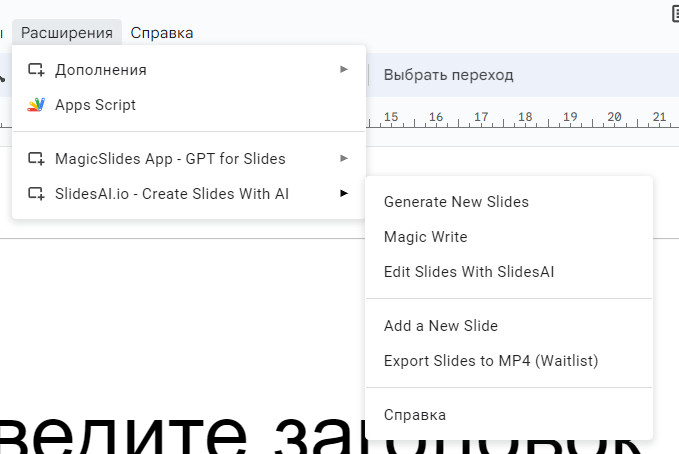This screenshot has height=454, width=679.
Task: Click the colorful Apps Script icon
Action: point(36,105)
